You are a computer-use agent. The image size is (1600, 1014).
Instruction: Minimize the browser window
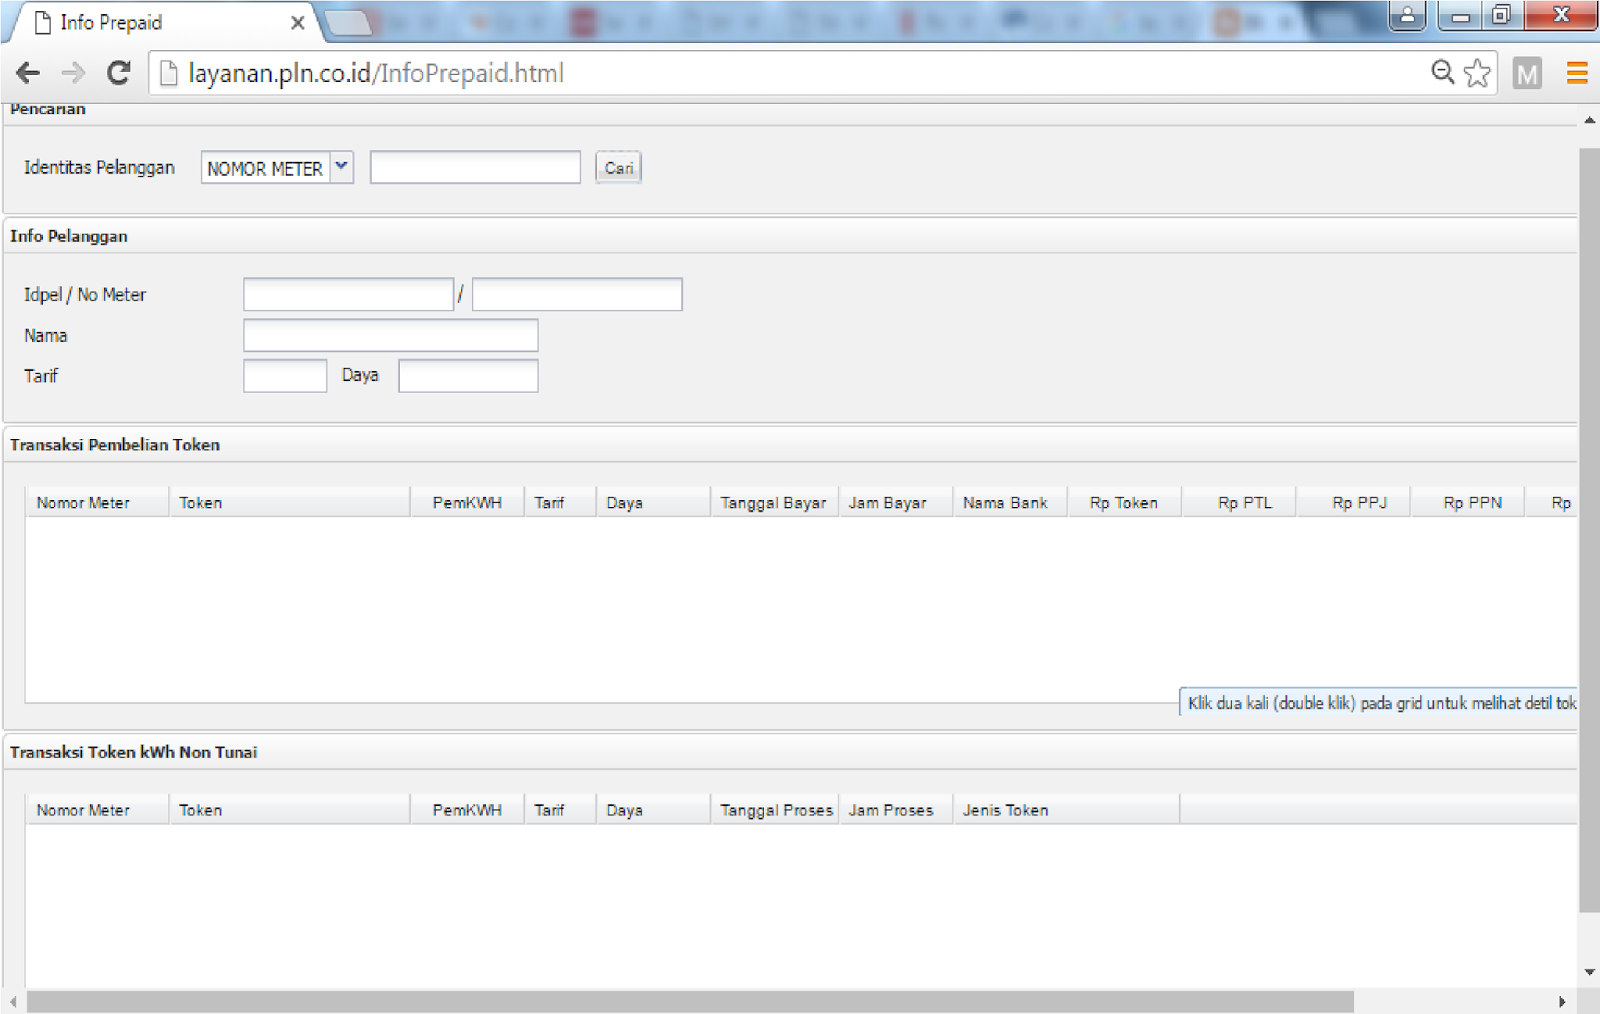tap(1461, 15)
